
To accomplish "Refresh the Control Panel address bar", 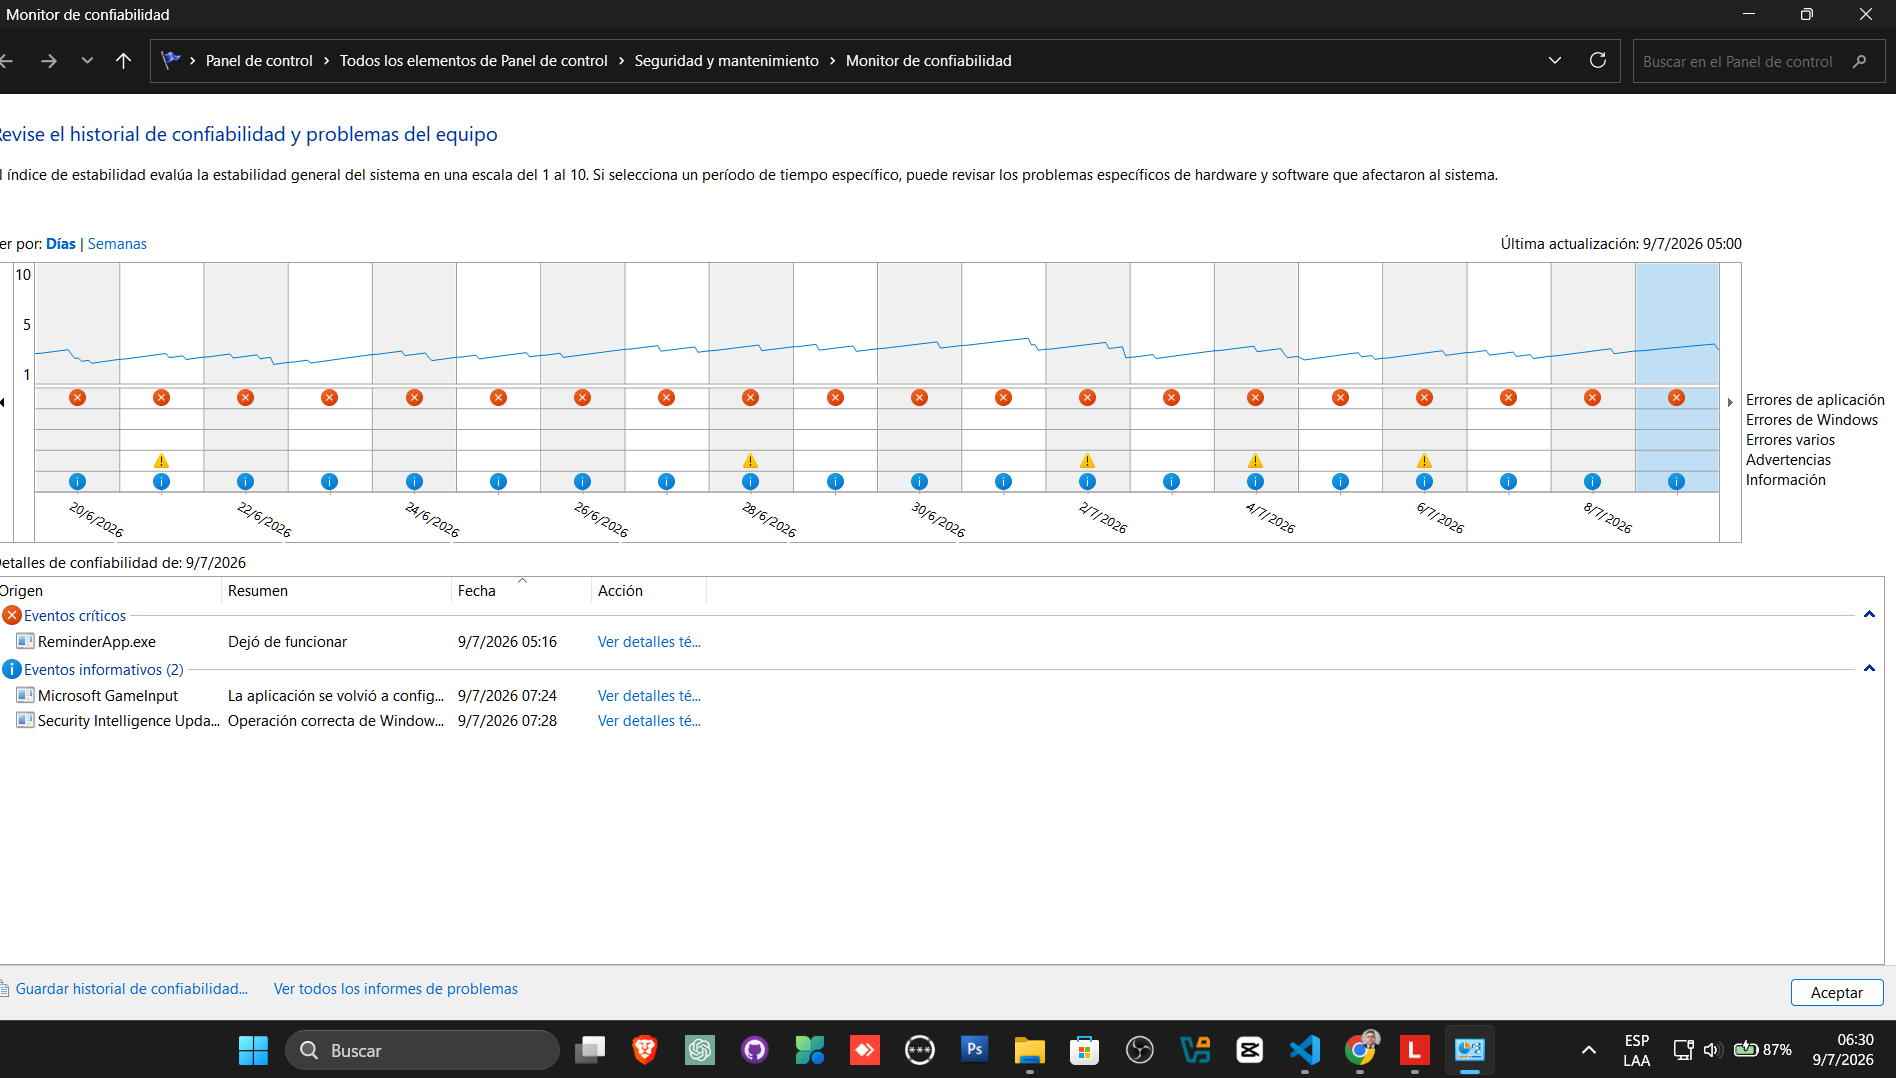I will [x=1598, y=61].
